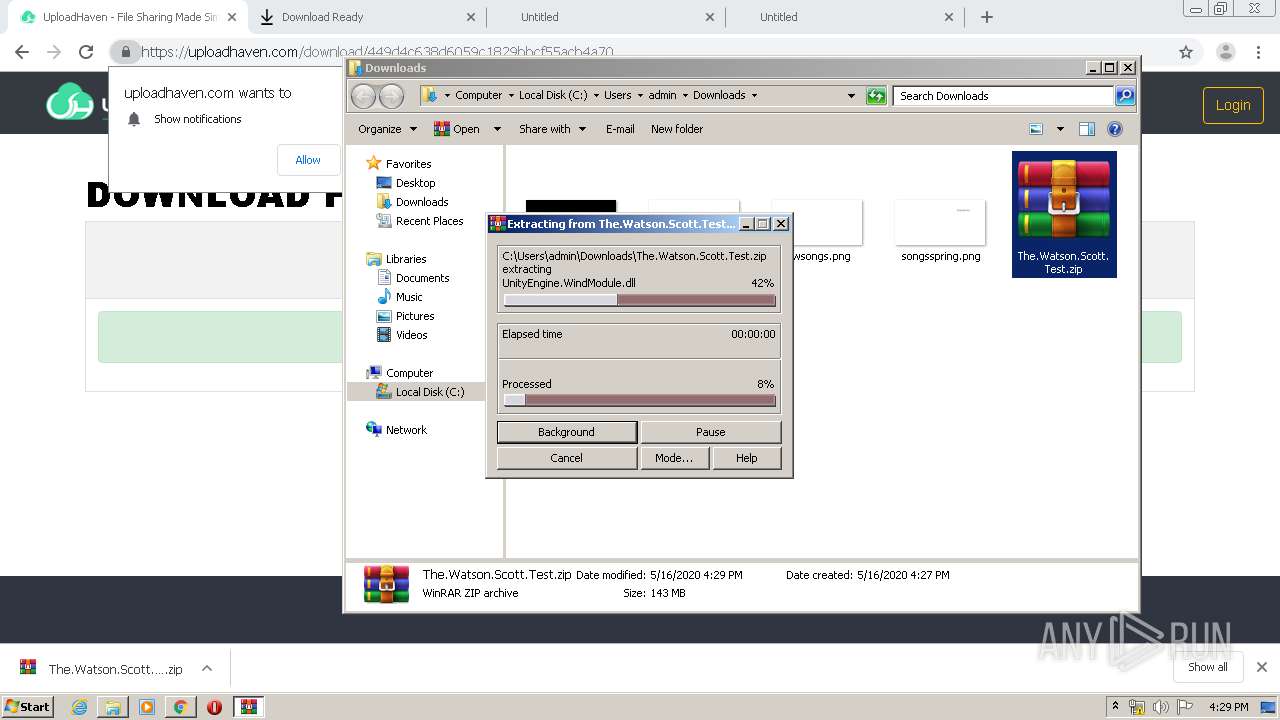Viewport: 1280px width, 720px height.
Task: Expand the Downloads breadcrumb arrow
Action: click(x=754, y=95)
